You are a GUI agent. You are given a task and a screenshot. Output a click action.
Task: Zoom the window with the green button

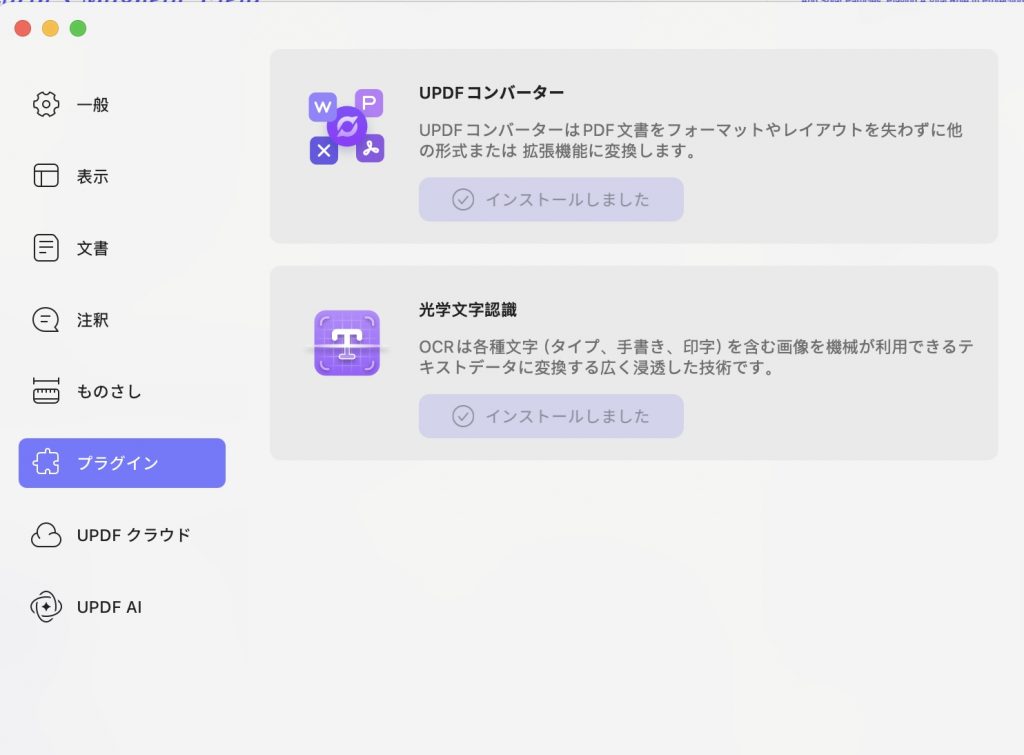coord(78,28)
